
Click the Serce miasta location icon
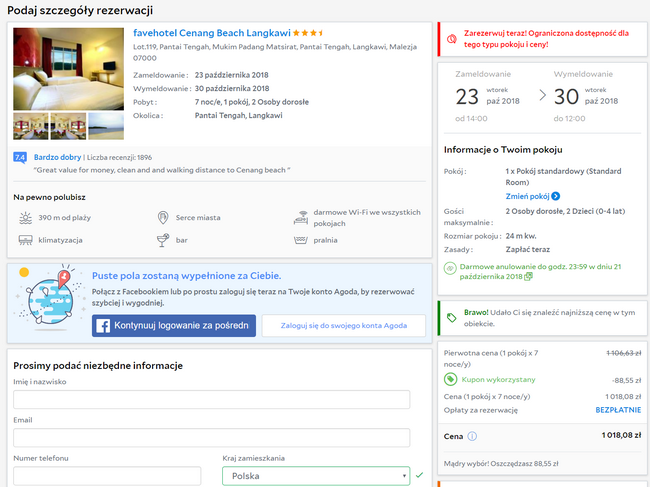coord(163,218)
